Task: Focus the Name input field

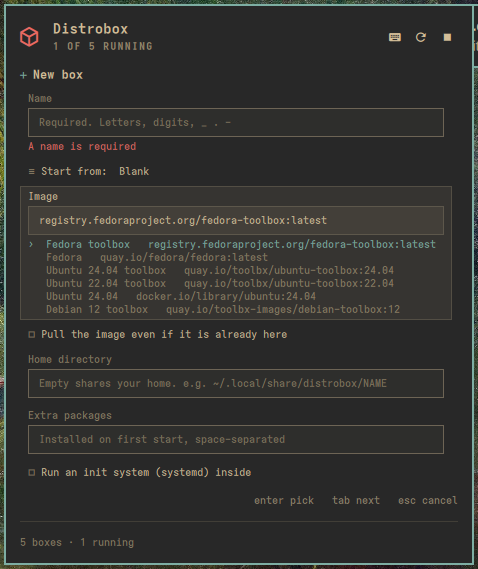Action: pyautogui.click(x=236, y=122)
